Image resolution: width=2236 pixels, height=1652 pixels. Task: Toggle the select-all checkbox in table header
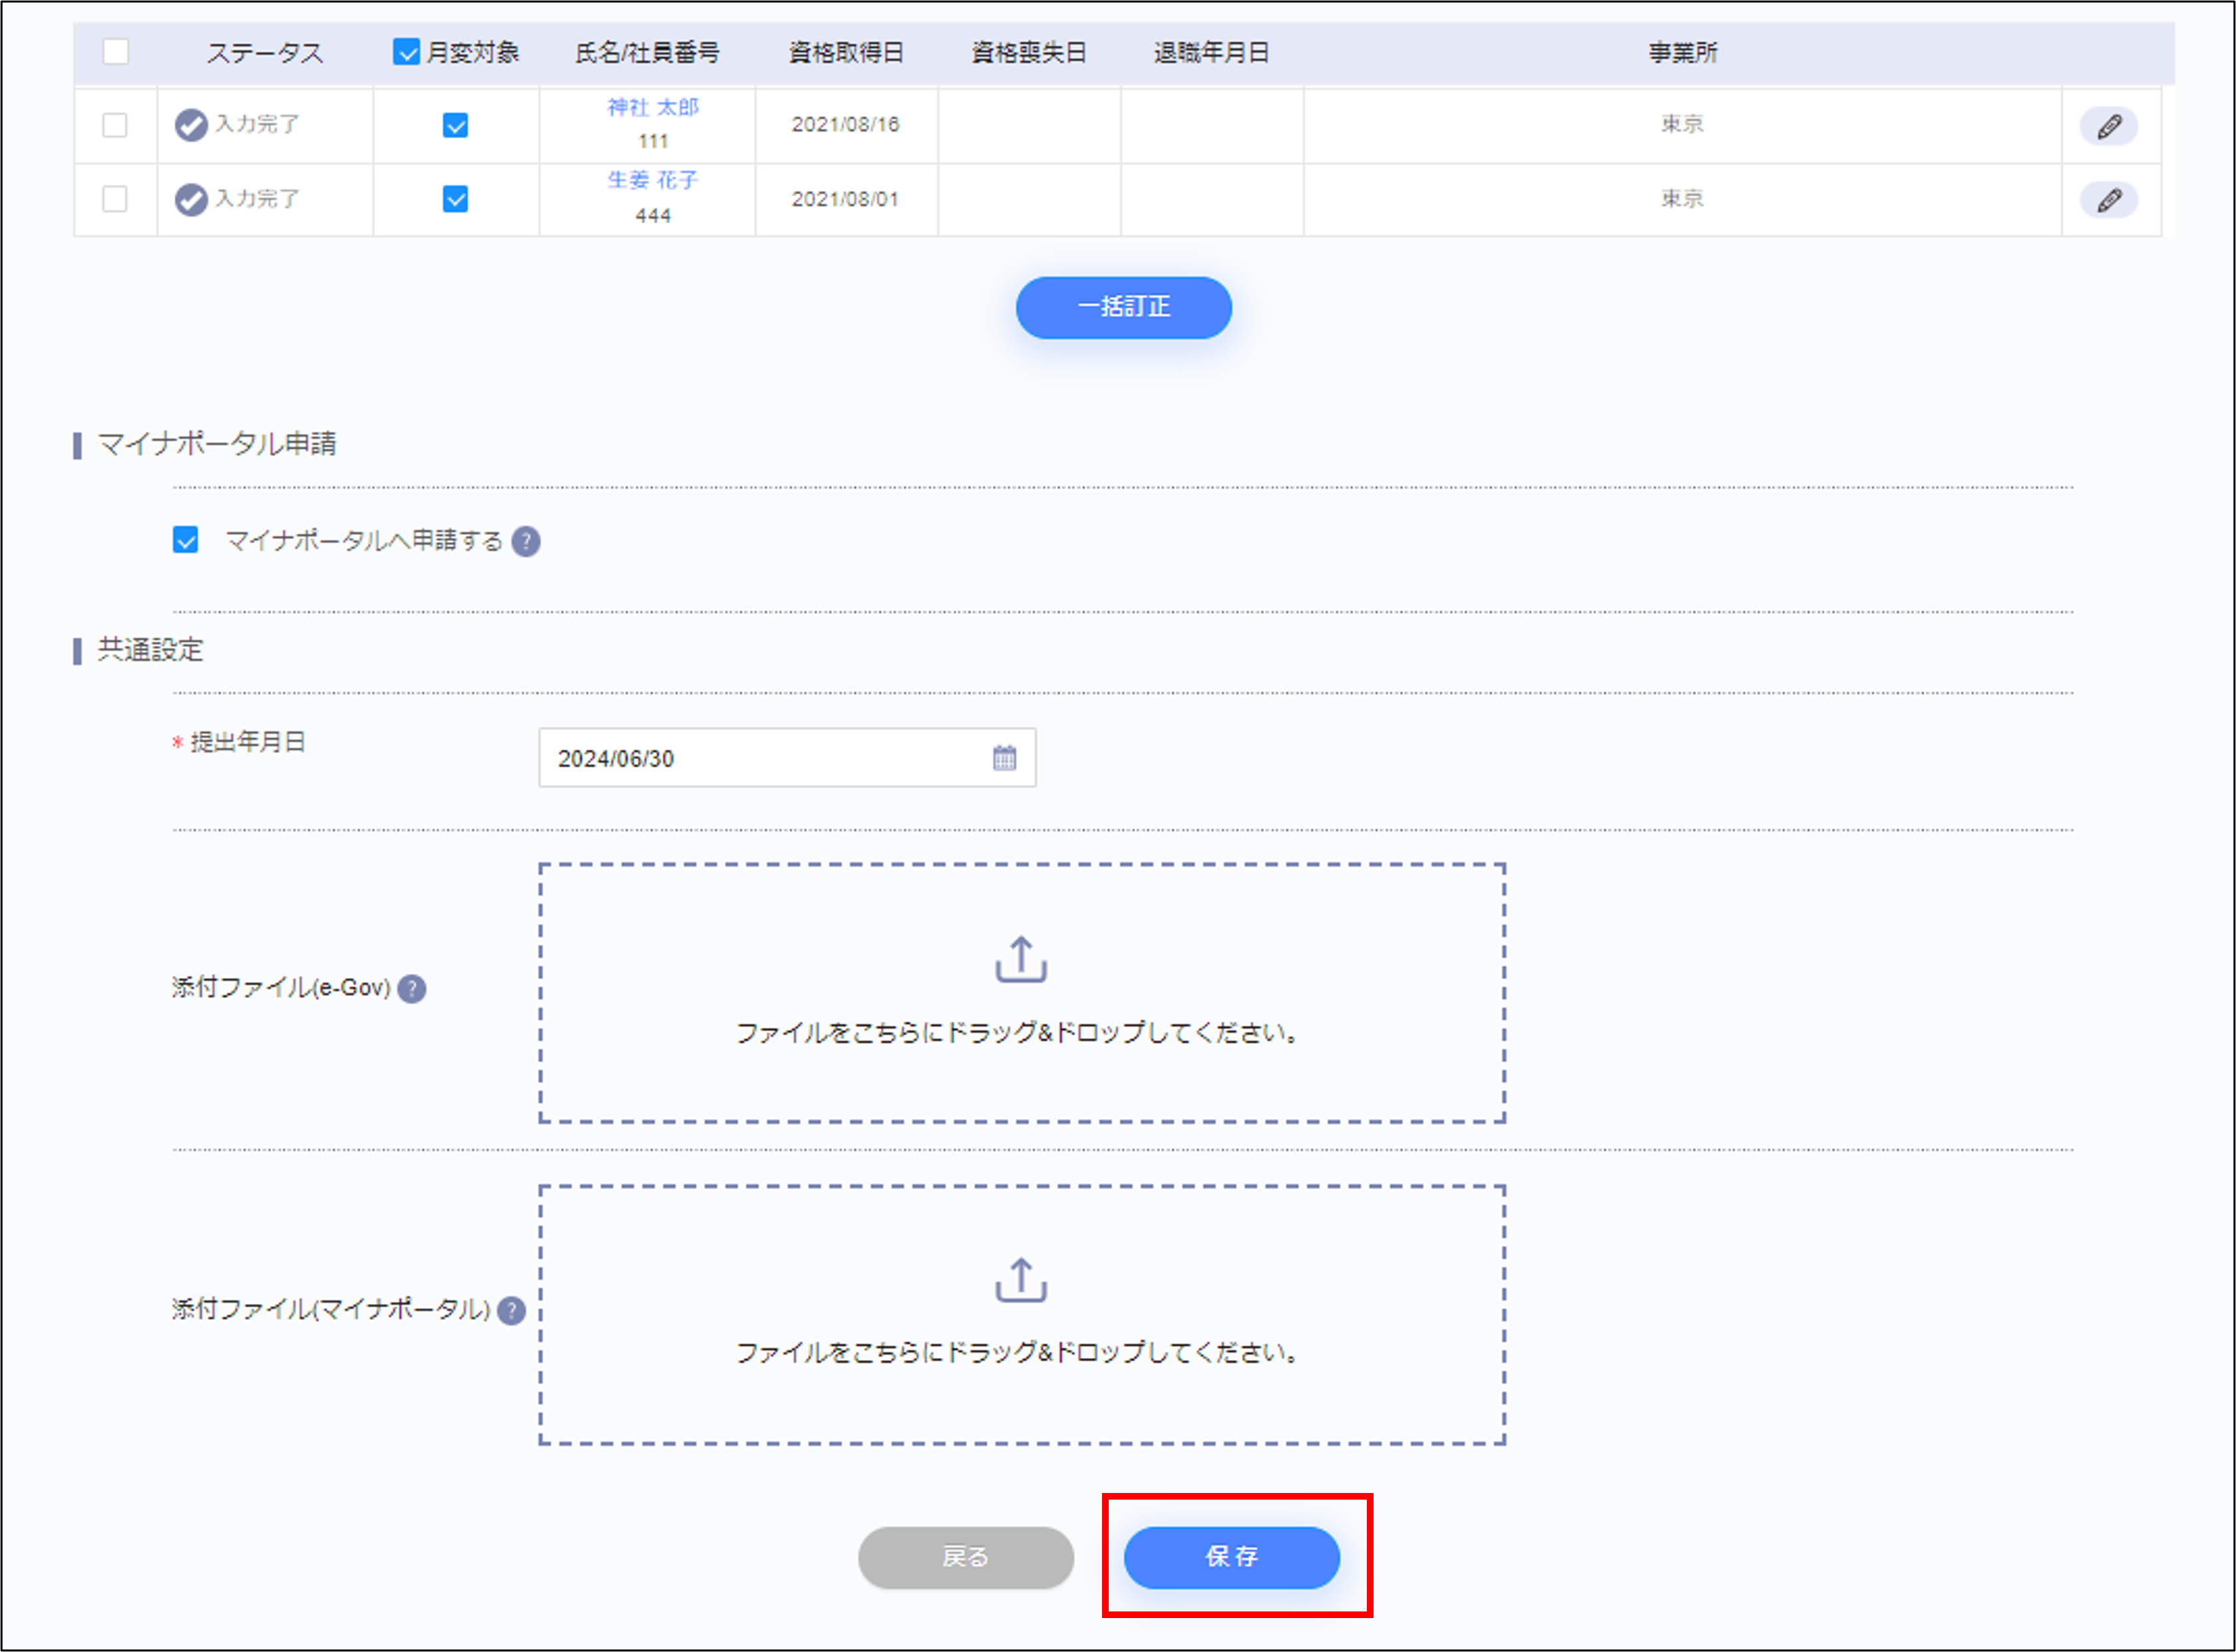[x=116, y=52]
